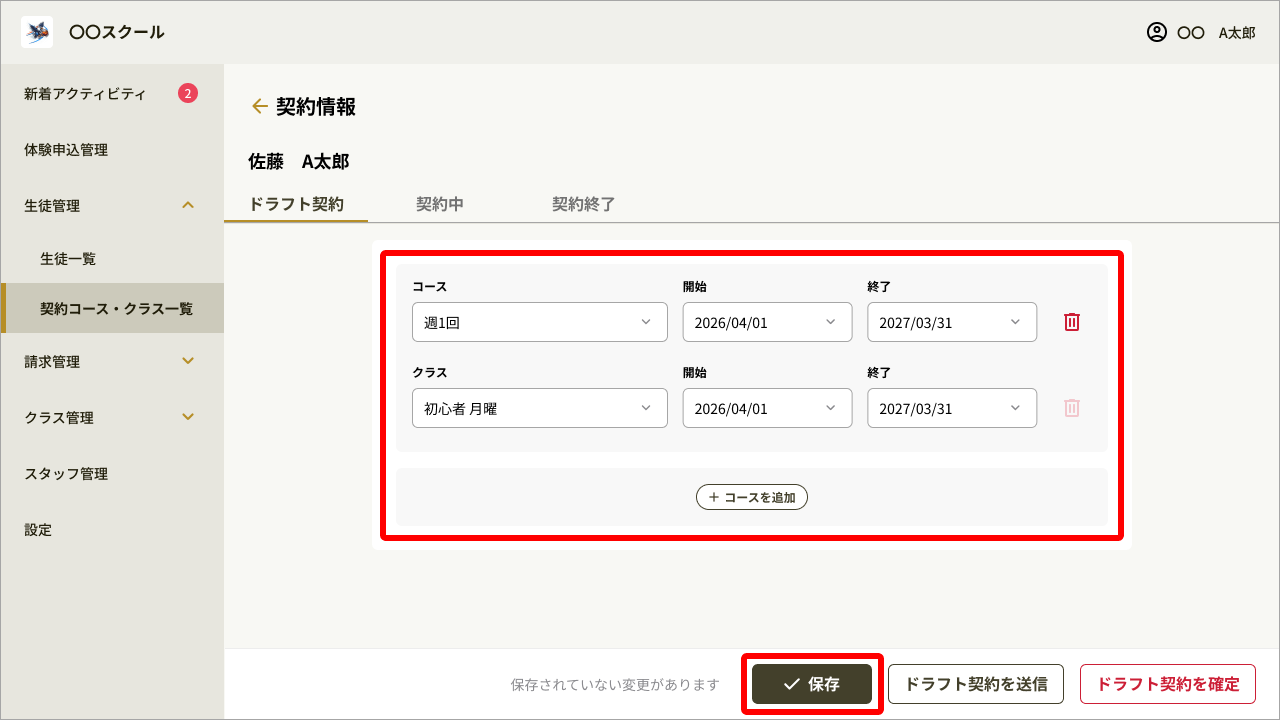This screenshot has width=1280, height=720.
Task: View the notification badge on 新着アクティビティ
Action: 187,93
